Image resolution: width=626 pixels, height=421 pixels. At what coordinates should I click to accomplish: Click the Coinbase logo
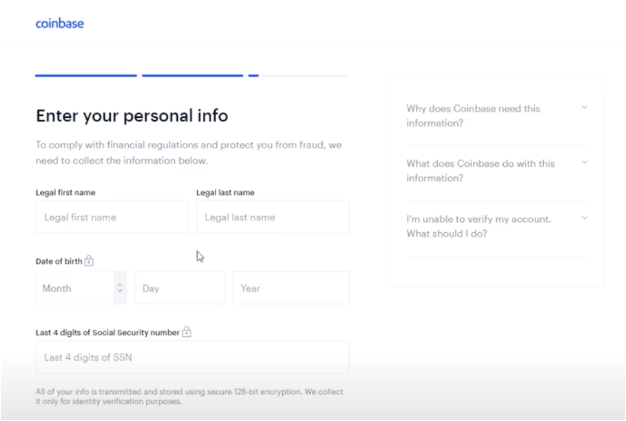click(x=59, y=24)
